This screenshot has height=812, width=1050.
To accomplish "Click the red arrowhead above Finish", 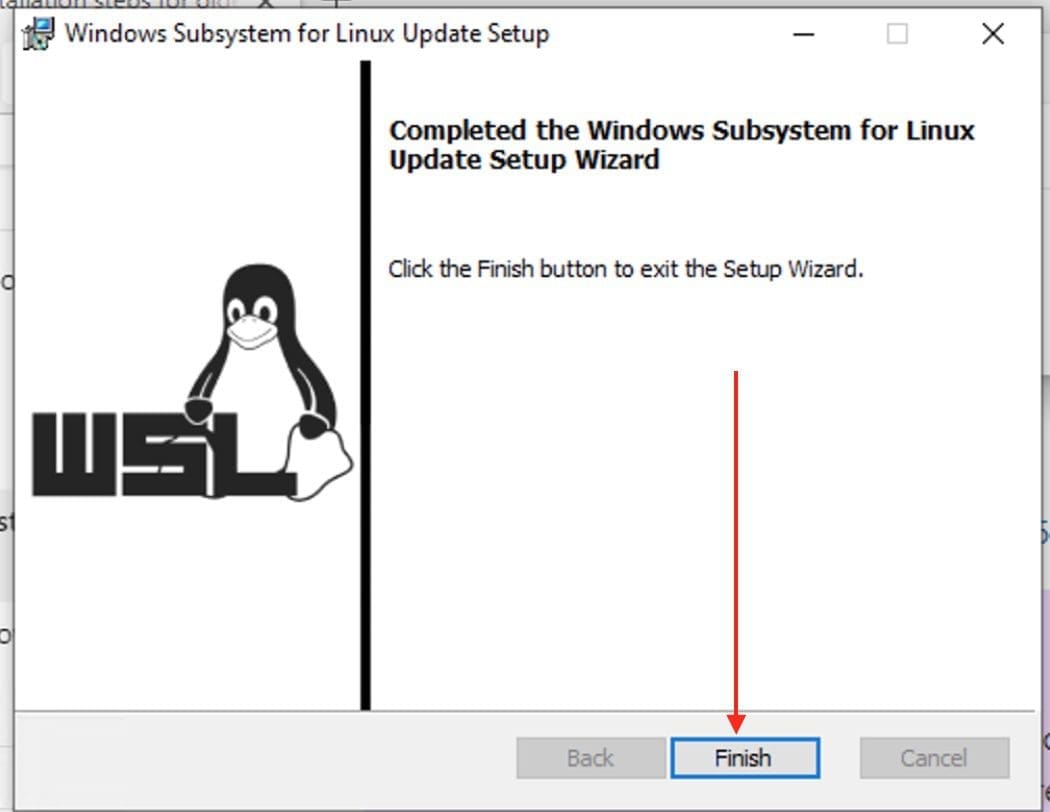I will pyautogui.click(x=736, y=723).
